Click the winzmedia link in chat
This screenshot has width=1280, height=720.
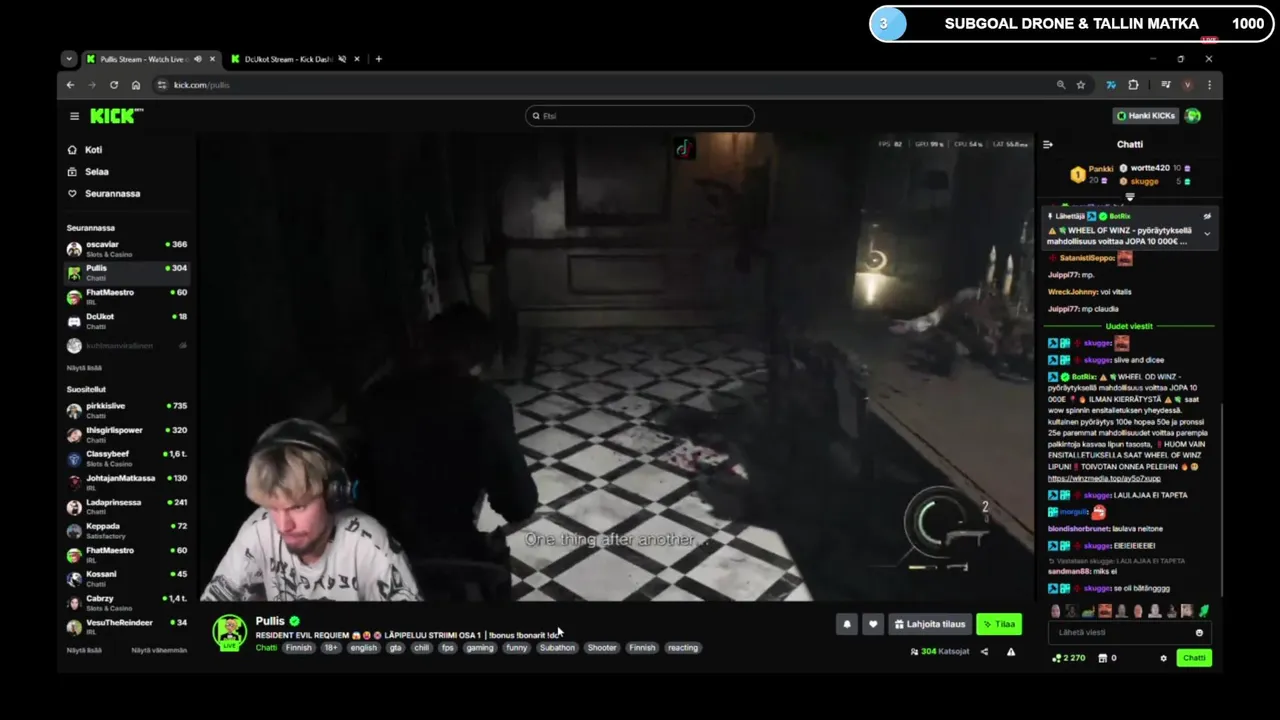coord(1104,478)
